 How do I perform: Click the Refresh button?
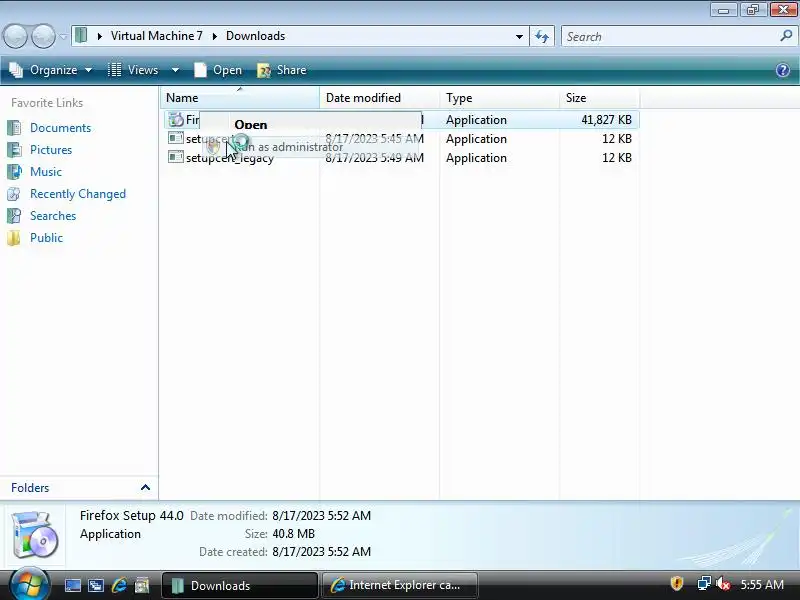[542, 37]
